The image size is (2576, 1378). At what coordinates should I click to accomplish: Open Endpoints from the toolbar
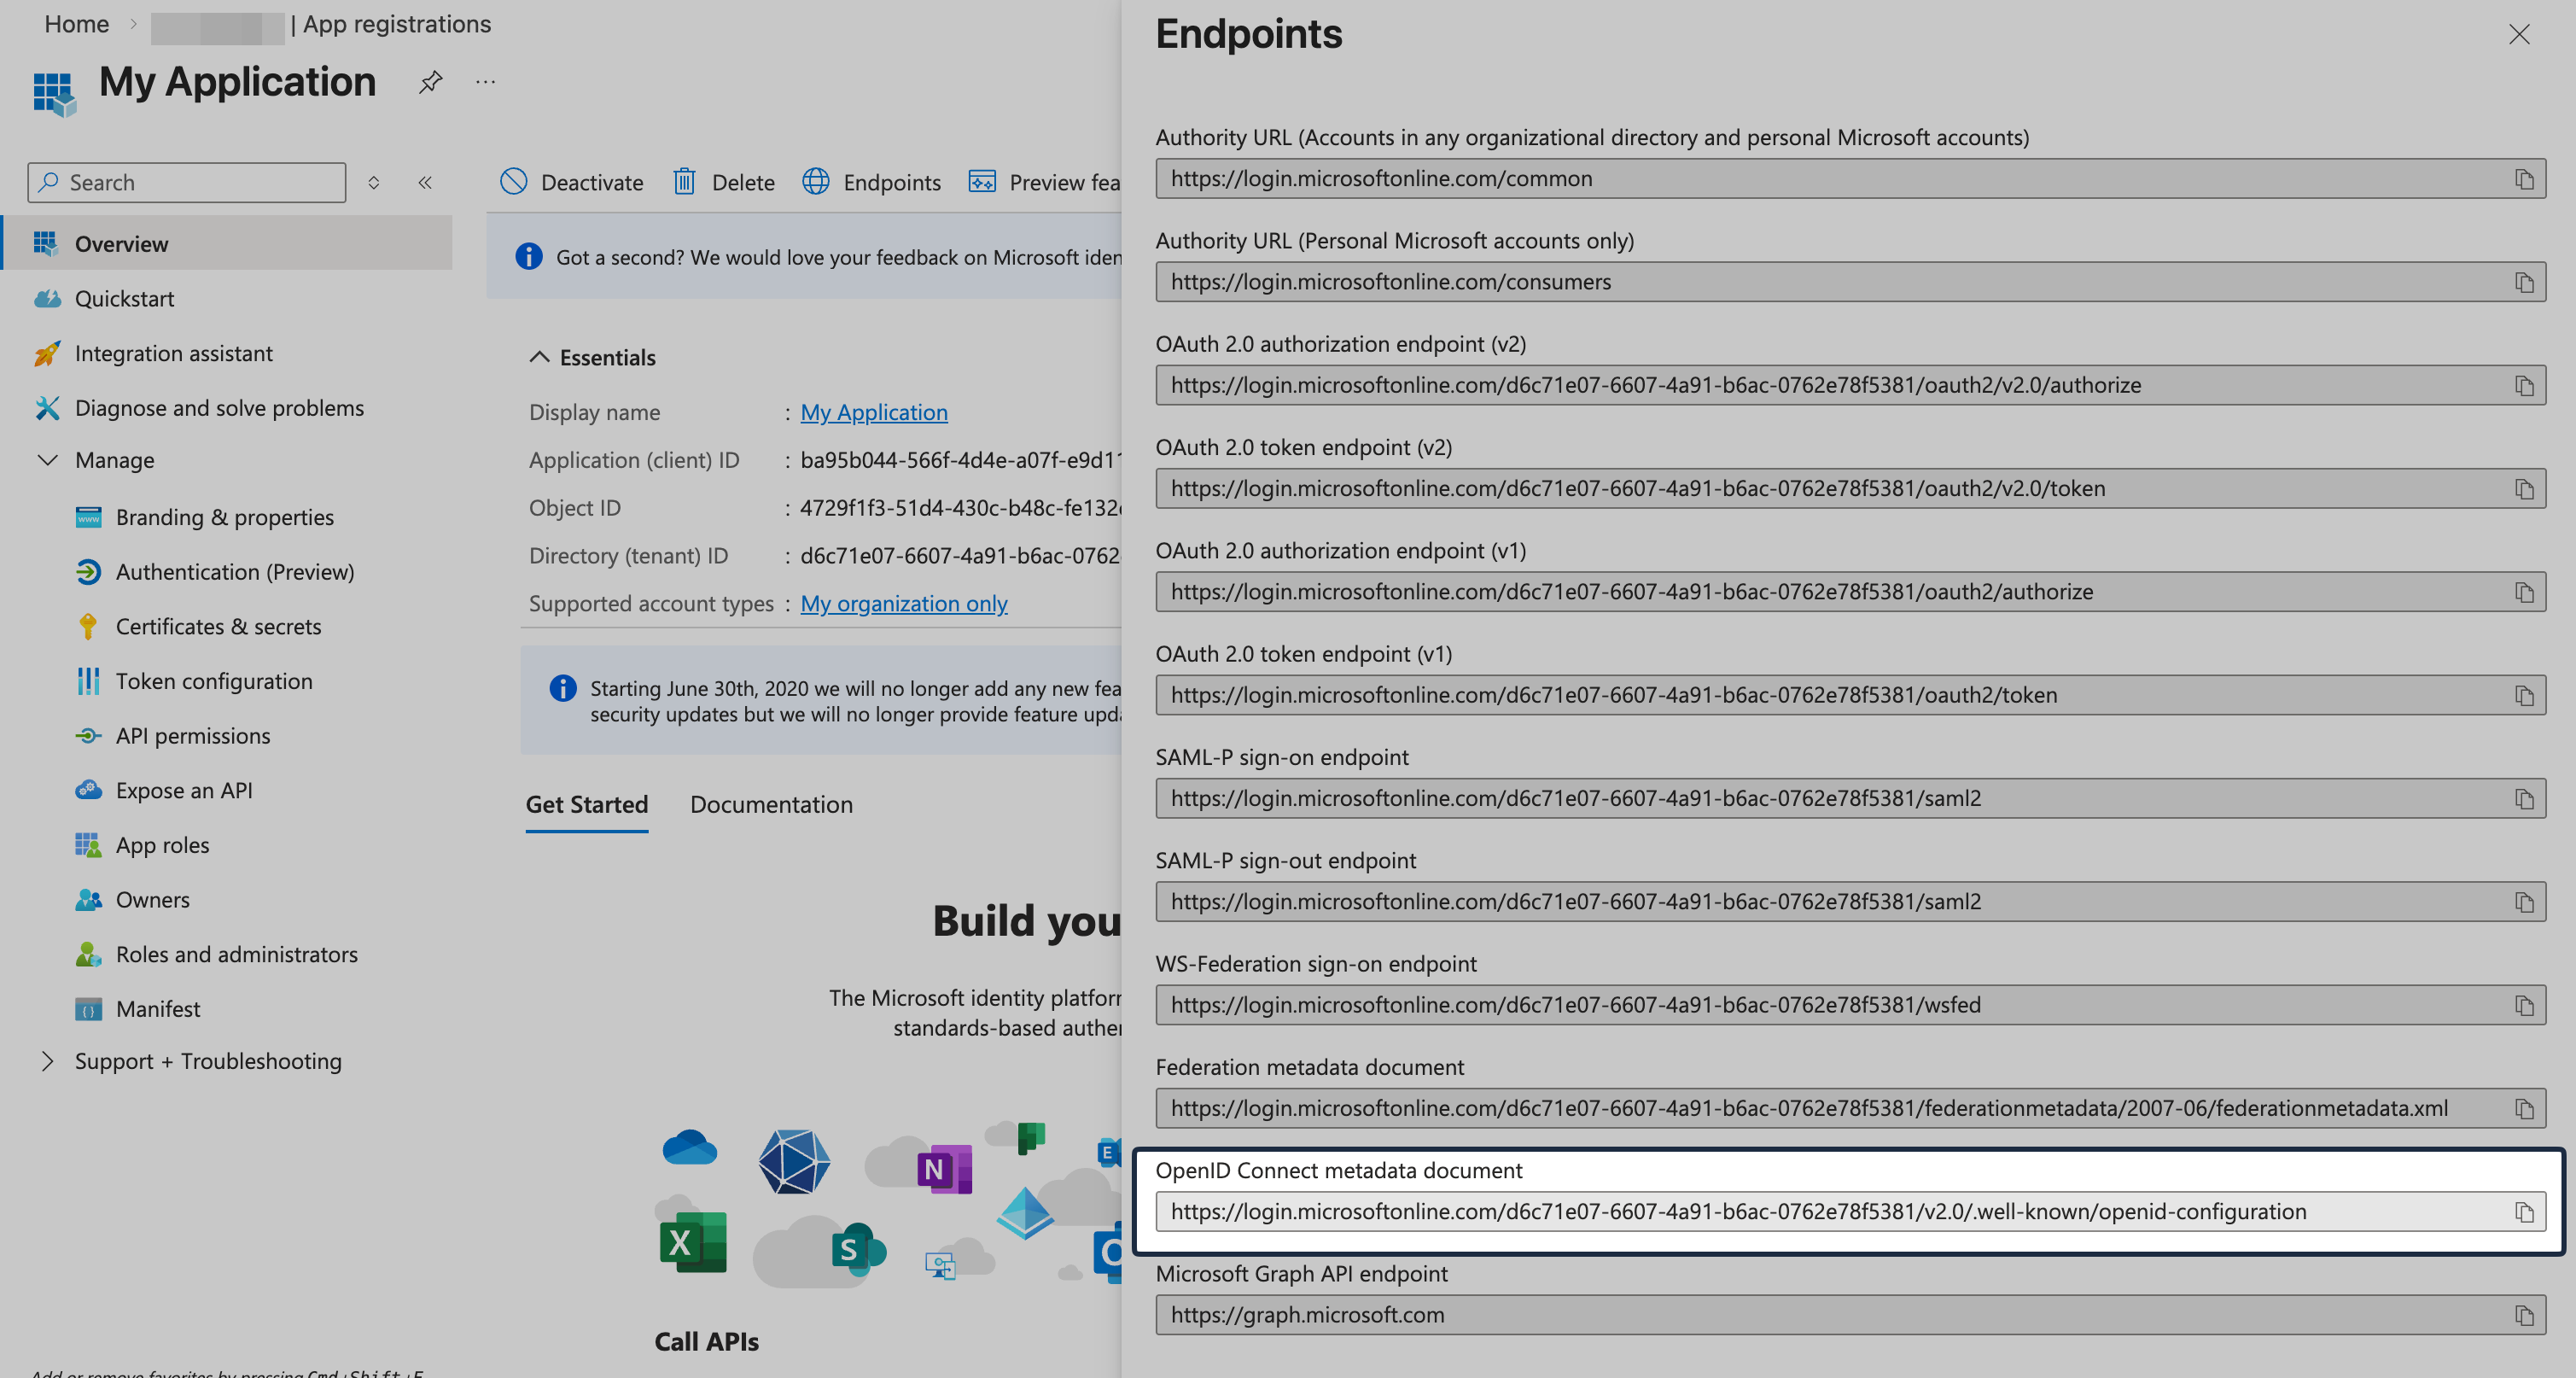871,182
